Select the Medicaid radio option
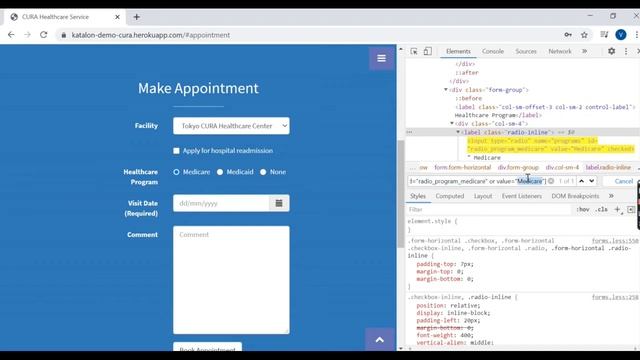640x360 pixels. click(x=220, y=172)
